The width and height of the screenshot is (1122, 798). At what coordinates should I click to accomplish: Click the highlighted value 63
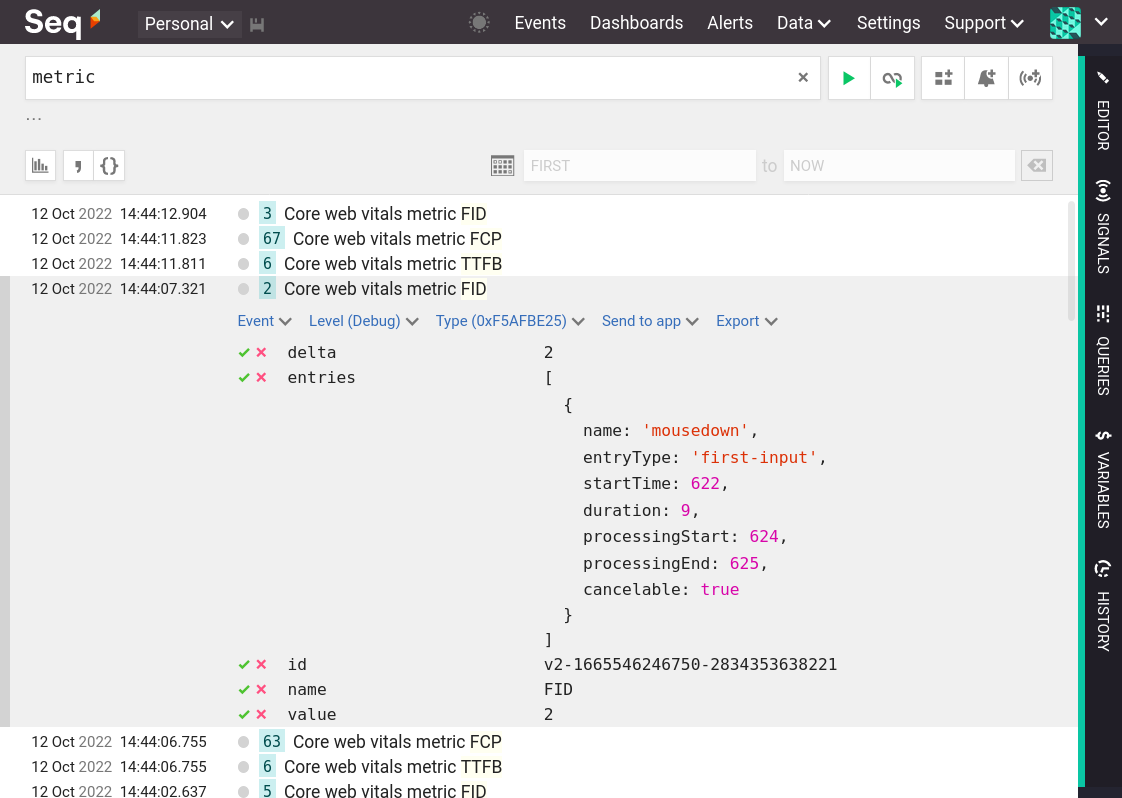[x=272, y=742]
